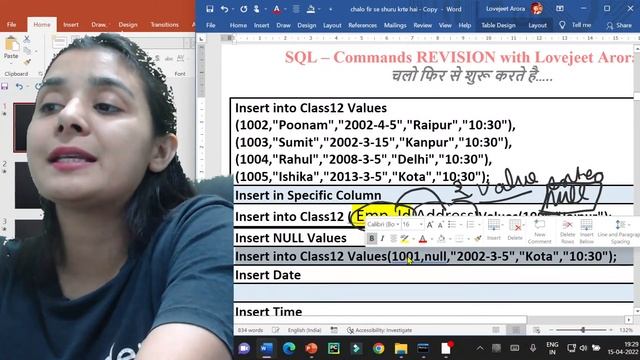Open highlight color dropdown arrow in mini toolbar
The width and height of the screenshot is (640, 360).
pos(413,239)
